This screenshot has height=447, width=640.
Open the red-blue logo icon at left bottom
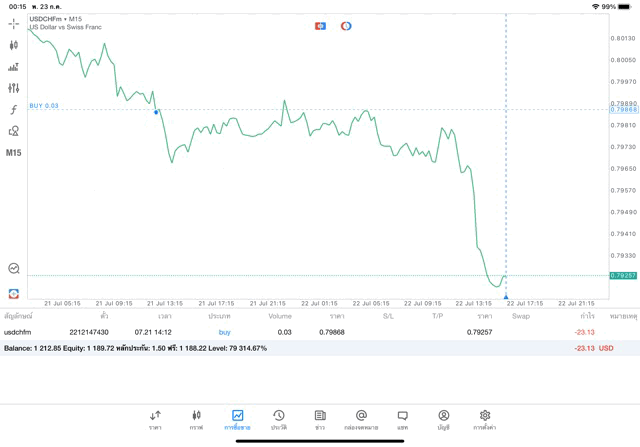point(13,294)
